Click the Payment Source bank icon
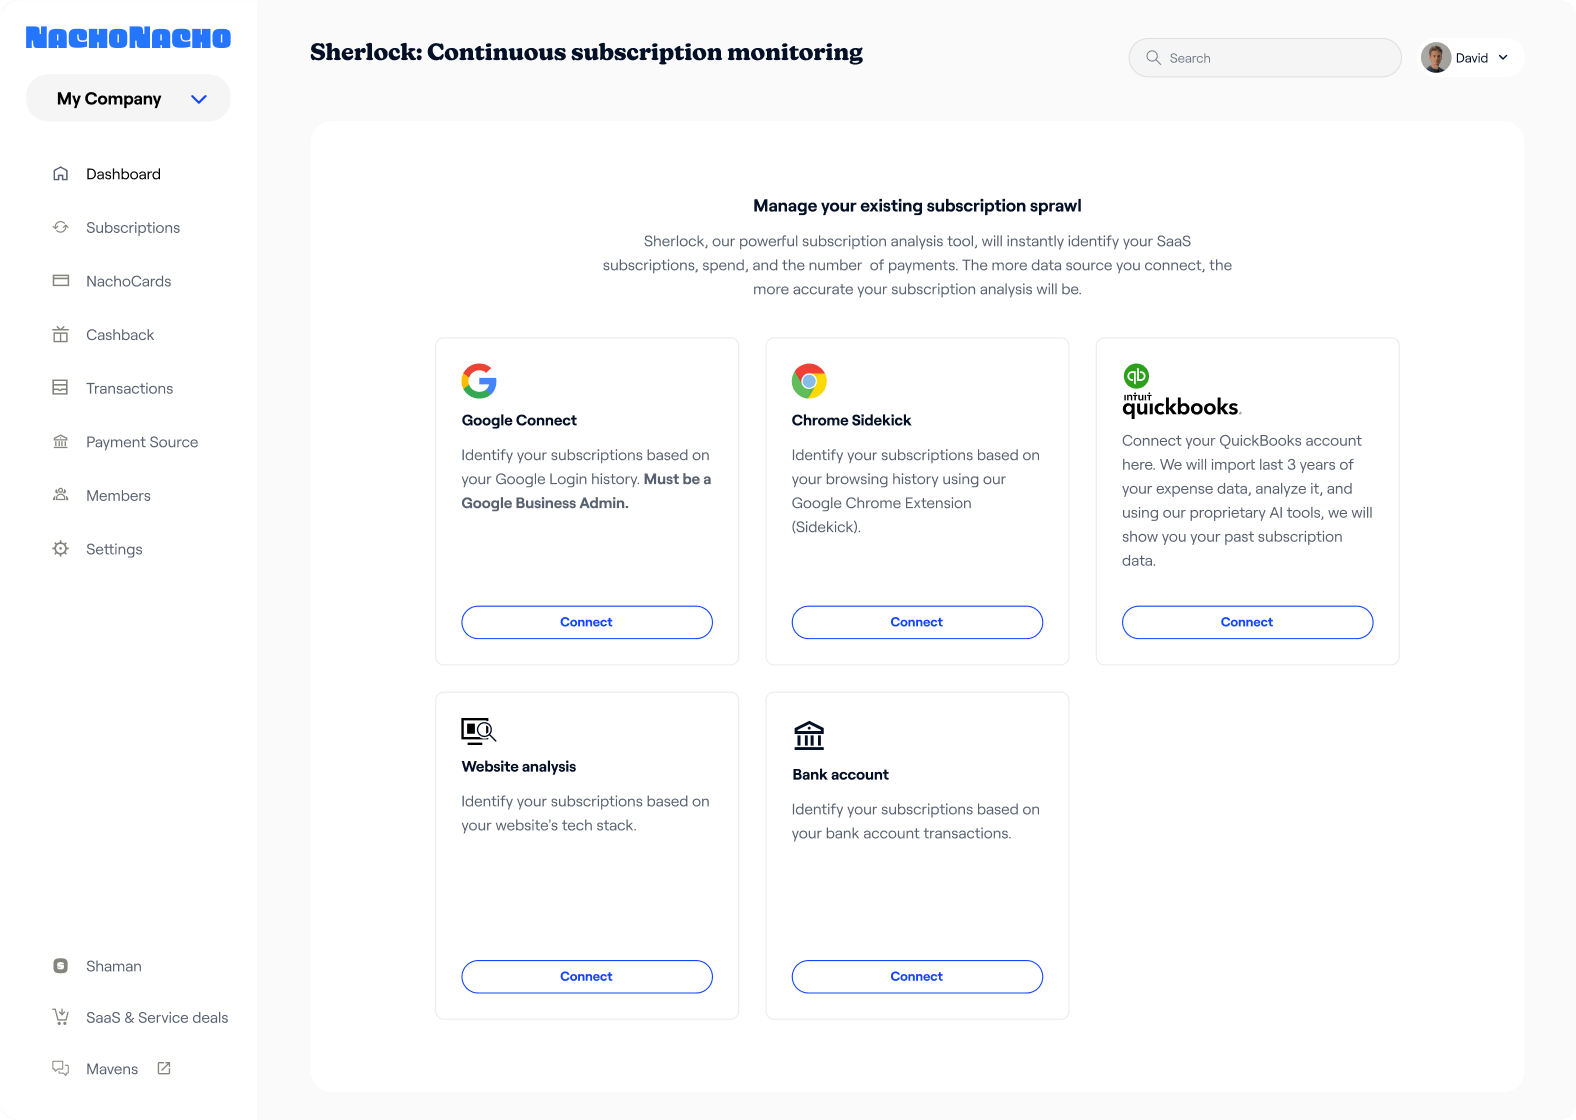Image resolution: width=1576 pixels, height=1120 pixels. [61, 442]
